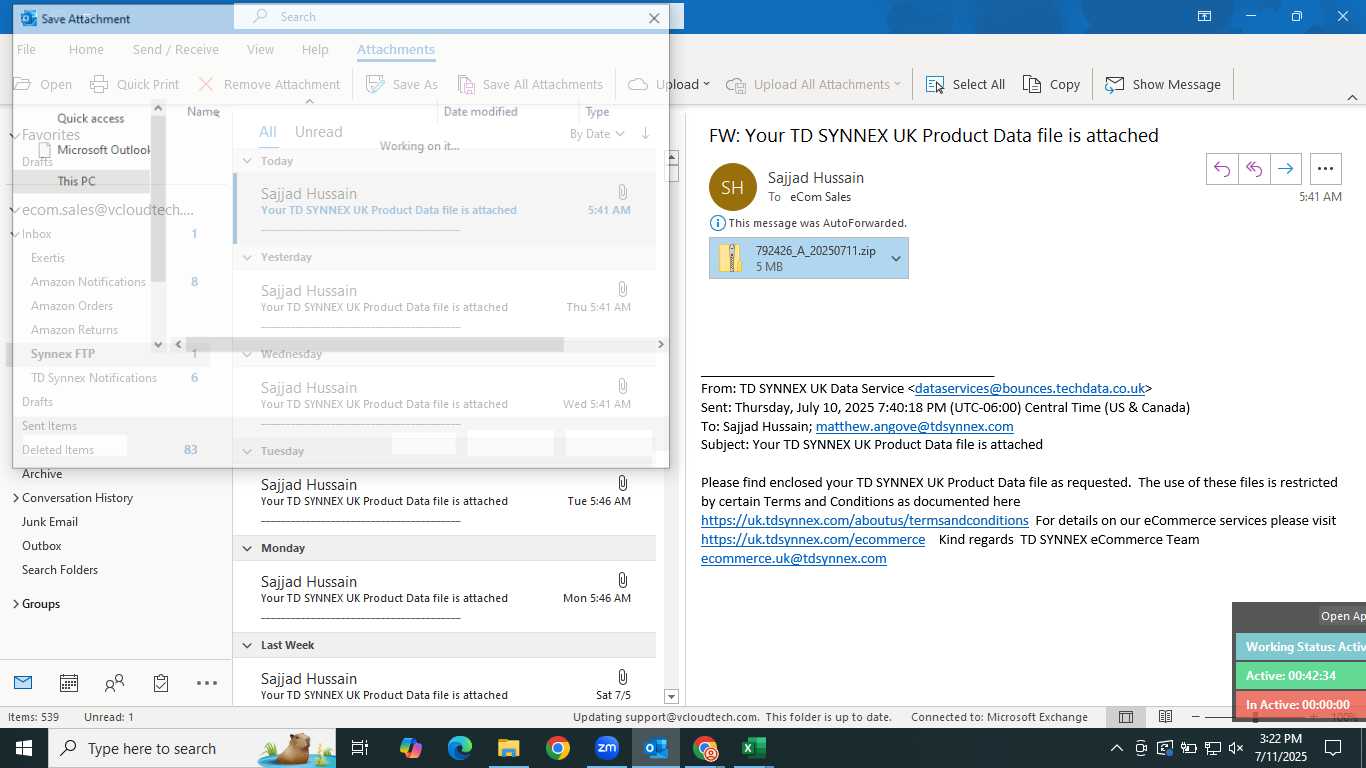Open File Explorer from the taskbar

point(509,748)
